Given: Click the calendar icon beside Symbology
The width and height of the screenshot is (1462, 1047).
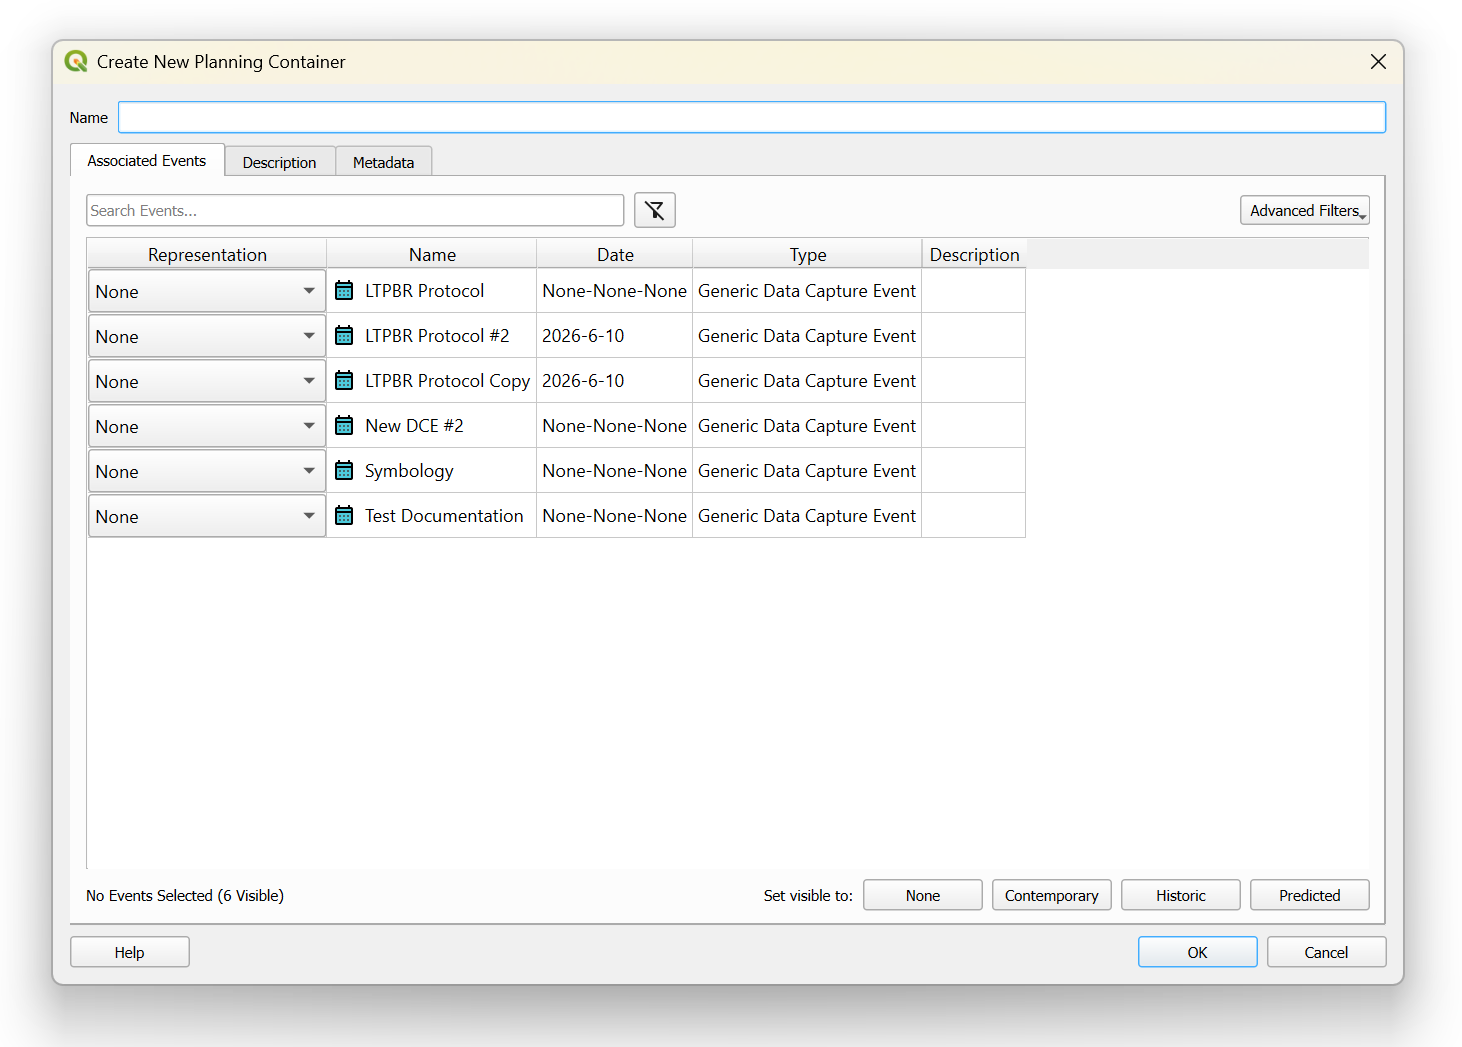Looking at the screenshot, I should (344, 470).
